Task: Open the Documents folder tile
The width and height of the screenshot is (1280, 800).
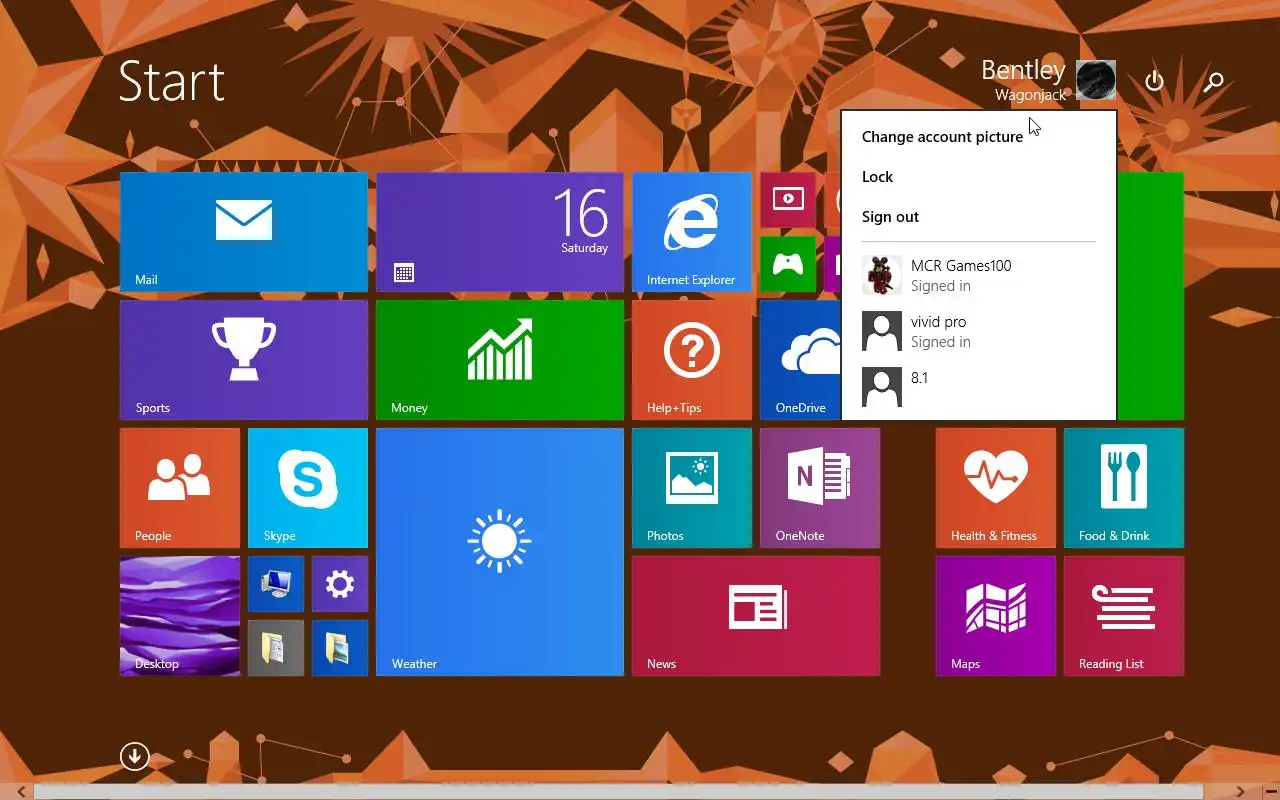Action: pyautogui.click(x=276, y=648)
